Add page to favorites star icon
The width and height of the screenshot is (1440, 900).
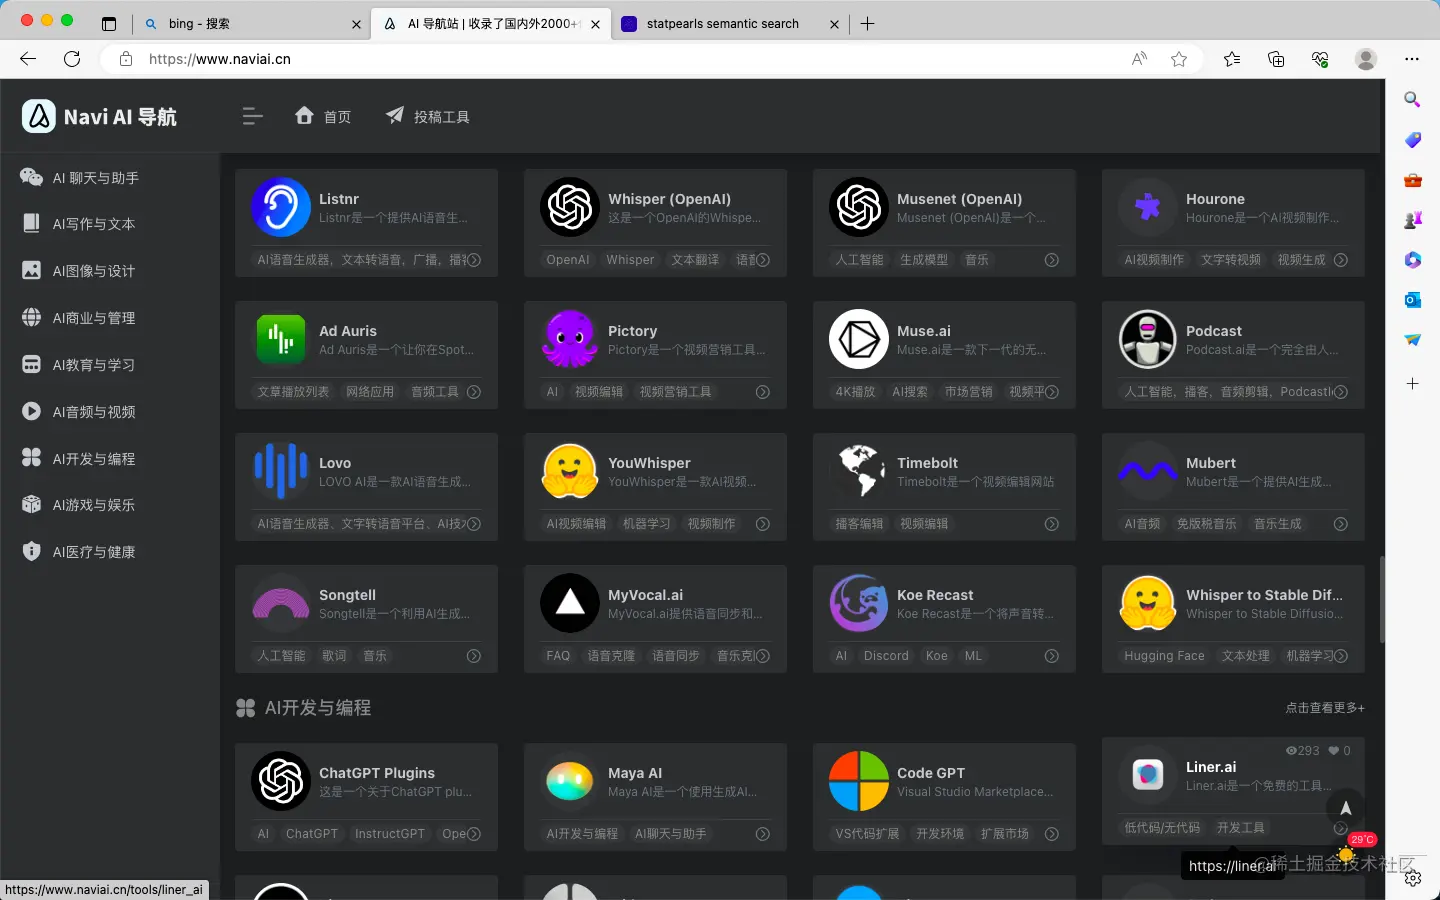click(x=1179, y=59)
